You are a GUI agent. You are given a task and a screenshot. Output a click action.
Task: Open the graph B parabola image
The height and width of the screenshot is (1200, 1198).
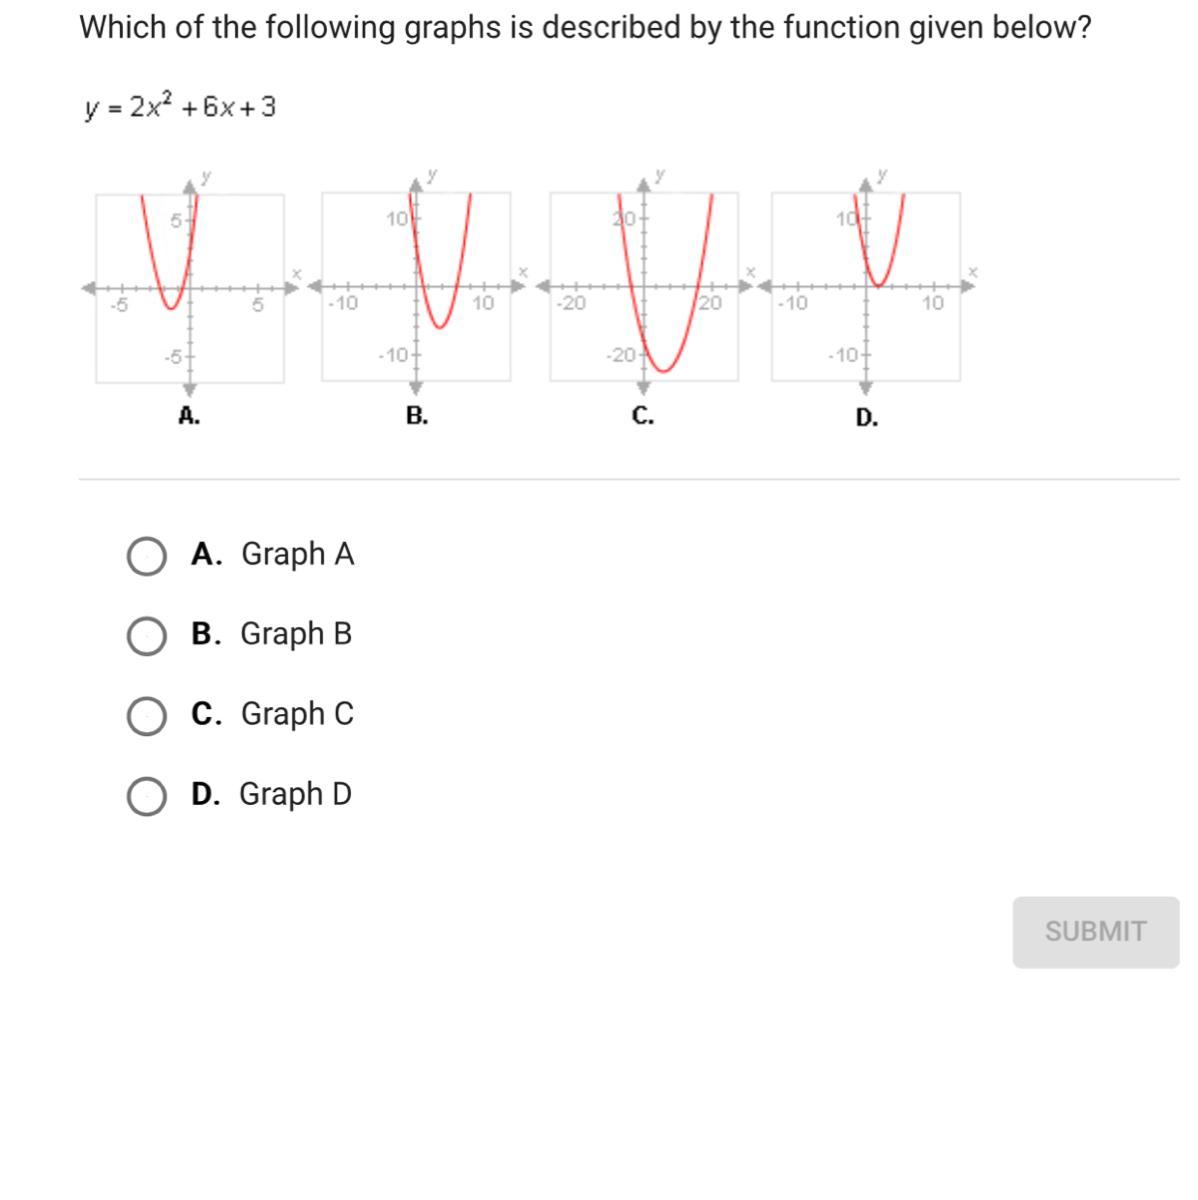coord(416,287)
